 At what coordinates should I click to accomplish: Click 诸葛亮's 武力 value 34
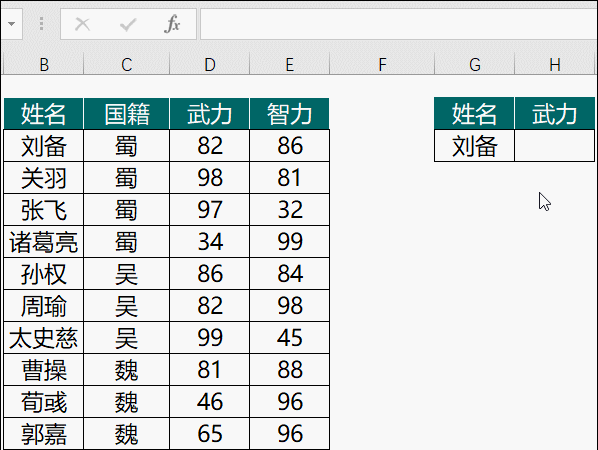[x=209, y=242]
